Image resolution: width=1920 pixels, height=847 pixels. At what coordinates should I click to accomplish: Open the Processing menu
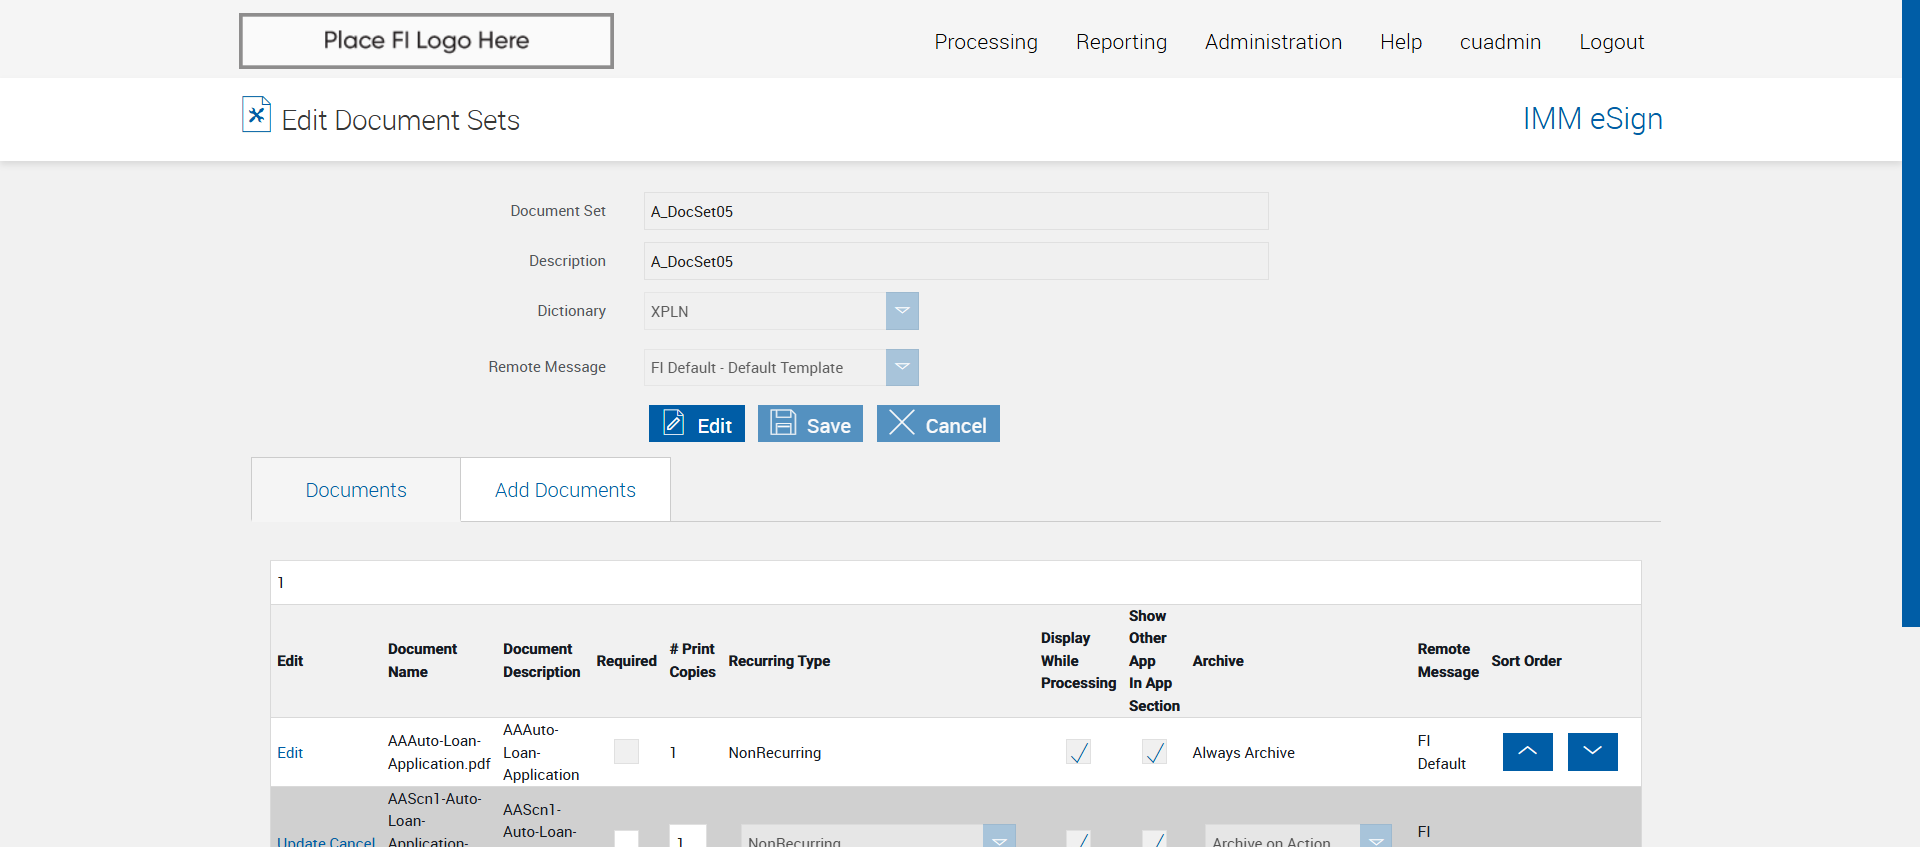coord(986,42)
